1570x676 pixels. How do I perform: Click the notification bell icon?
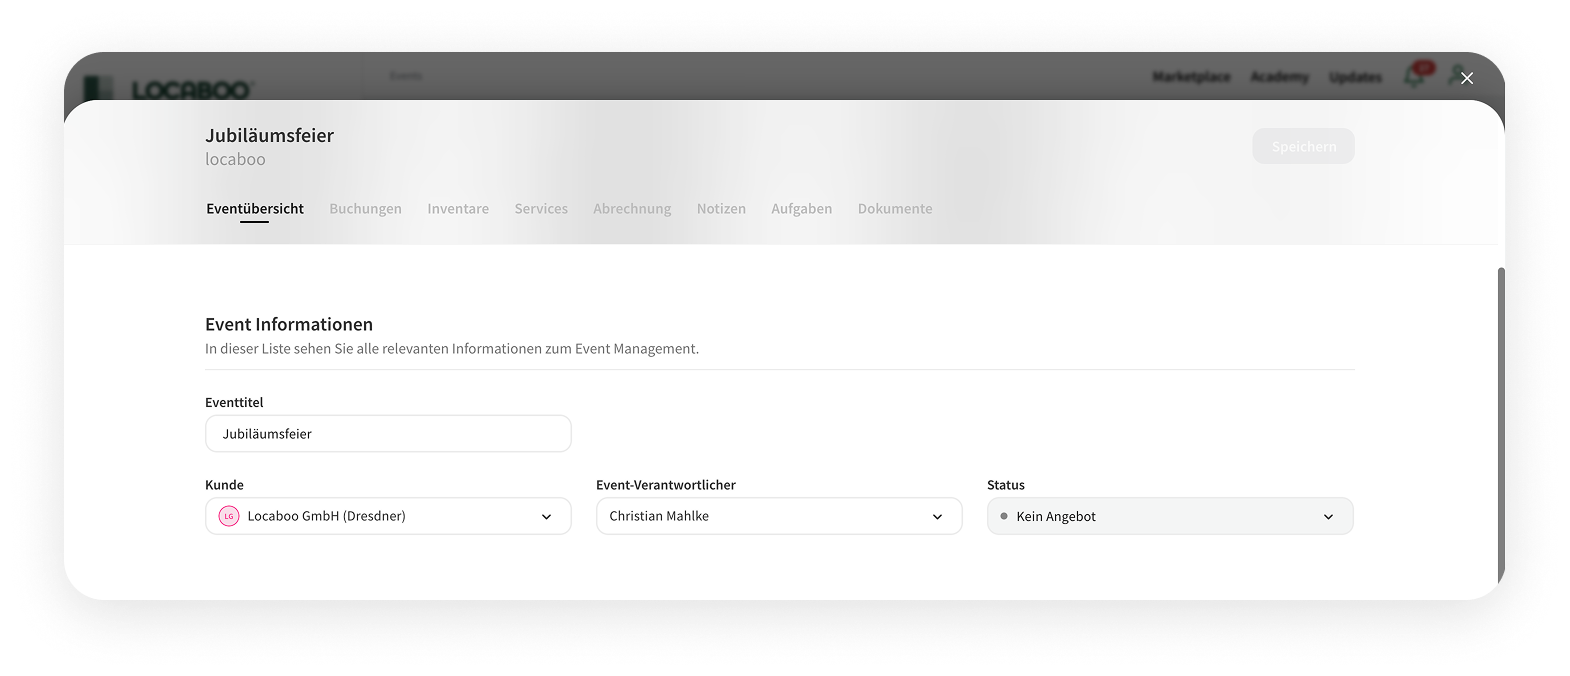click(x=1415, y=76)
